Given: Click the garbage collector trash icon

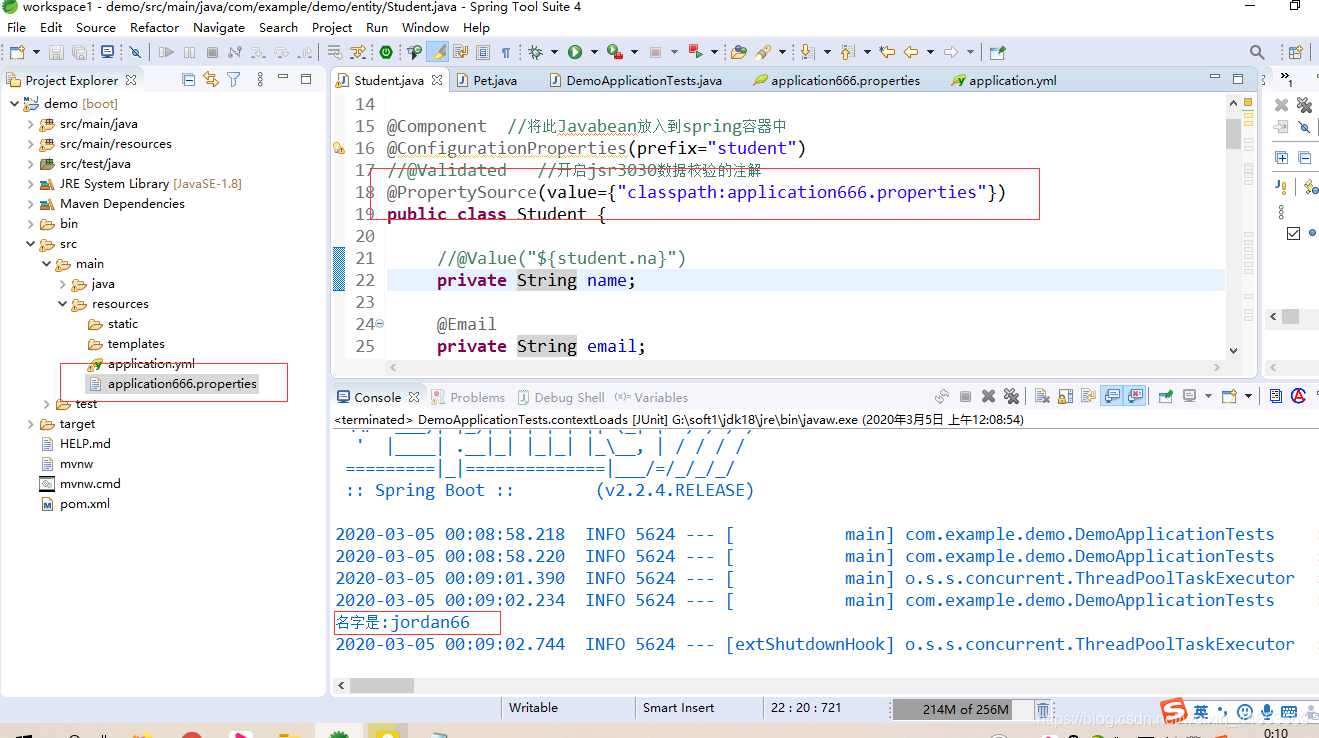Looking at the screenshot, I should 1042,709.
